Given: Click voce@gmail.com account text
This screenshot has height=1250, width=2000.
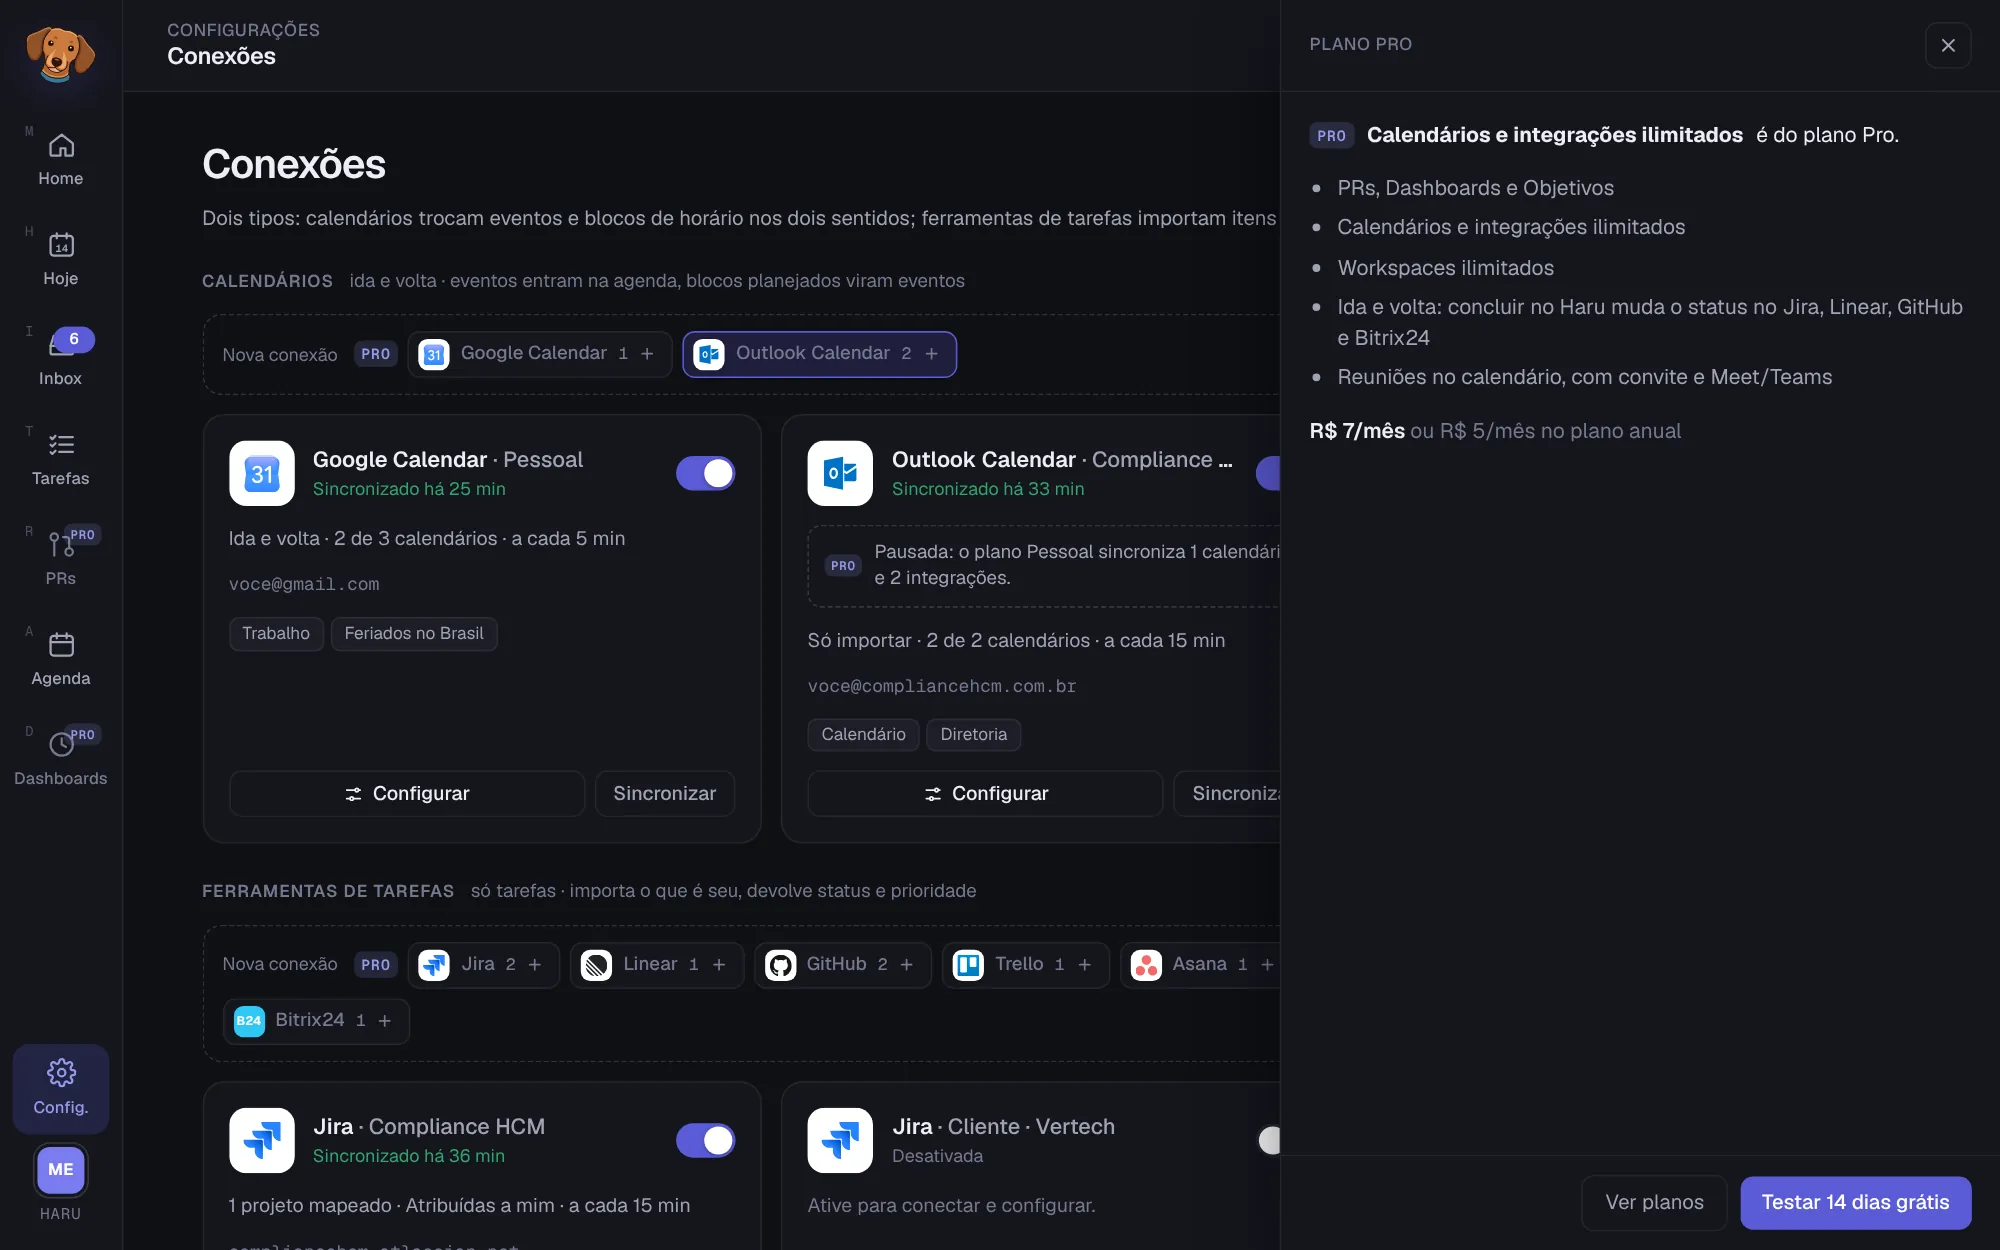Looking at the screenshot, I should 304,584.
